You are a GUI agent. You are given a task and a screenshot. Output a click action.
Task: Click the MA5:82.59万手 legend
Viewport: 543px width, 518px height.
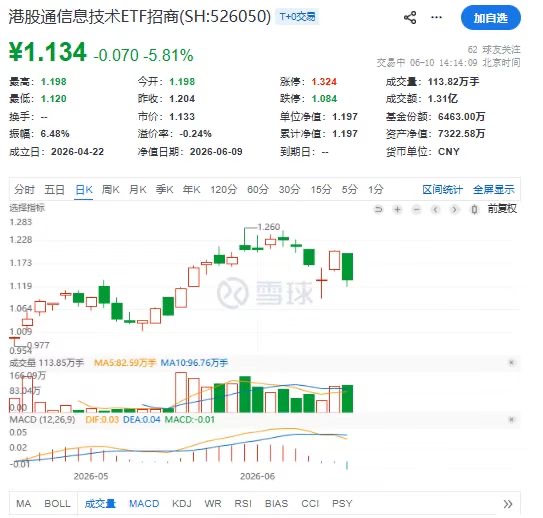point(125,363)
